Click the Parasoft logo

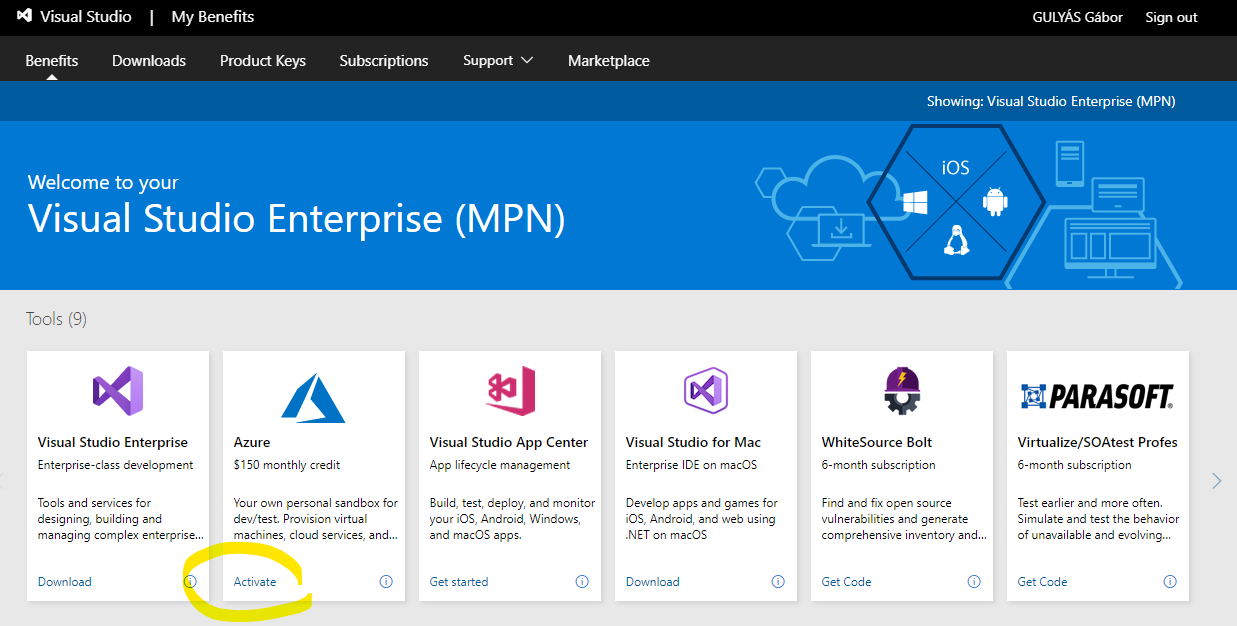coord(1098,396)
